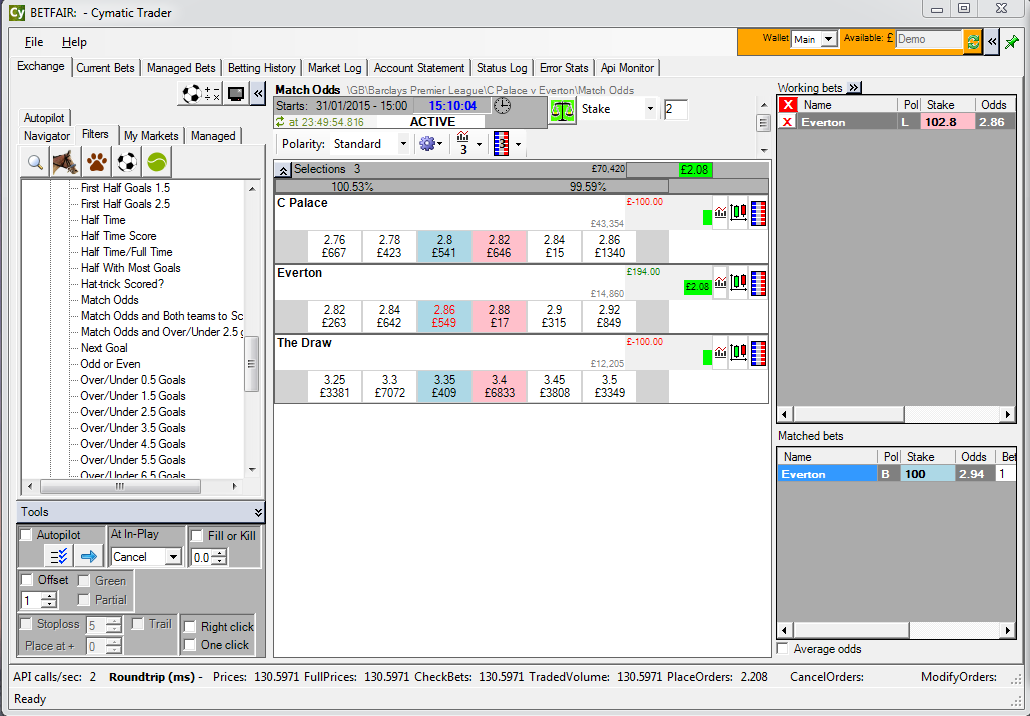Switch to the Current Bets tab

105,68
